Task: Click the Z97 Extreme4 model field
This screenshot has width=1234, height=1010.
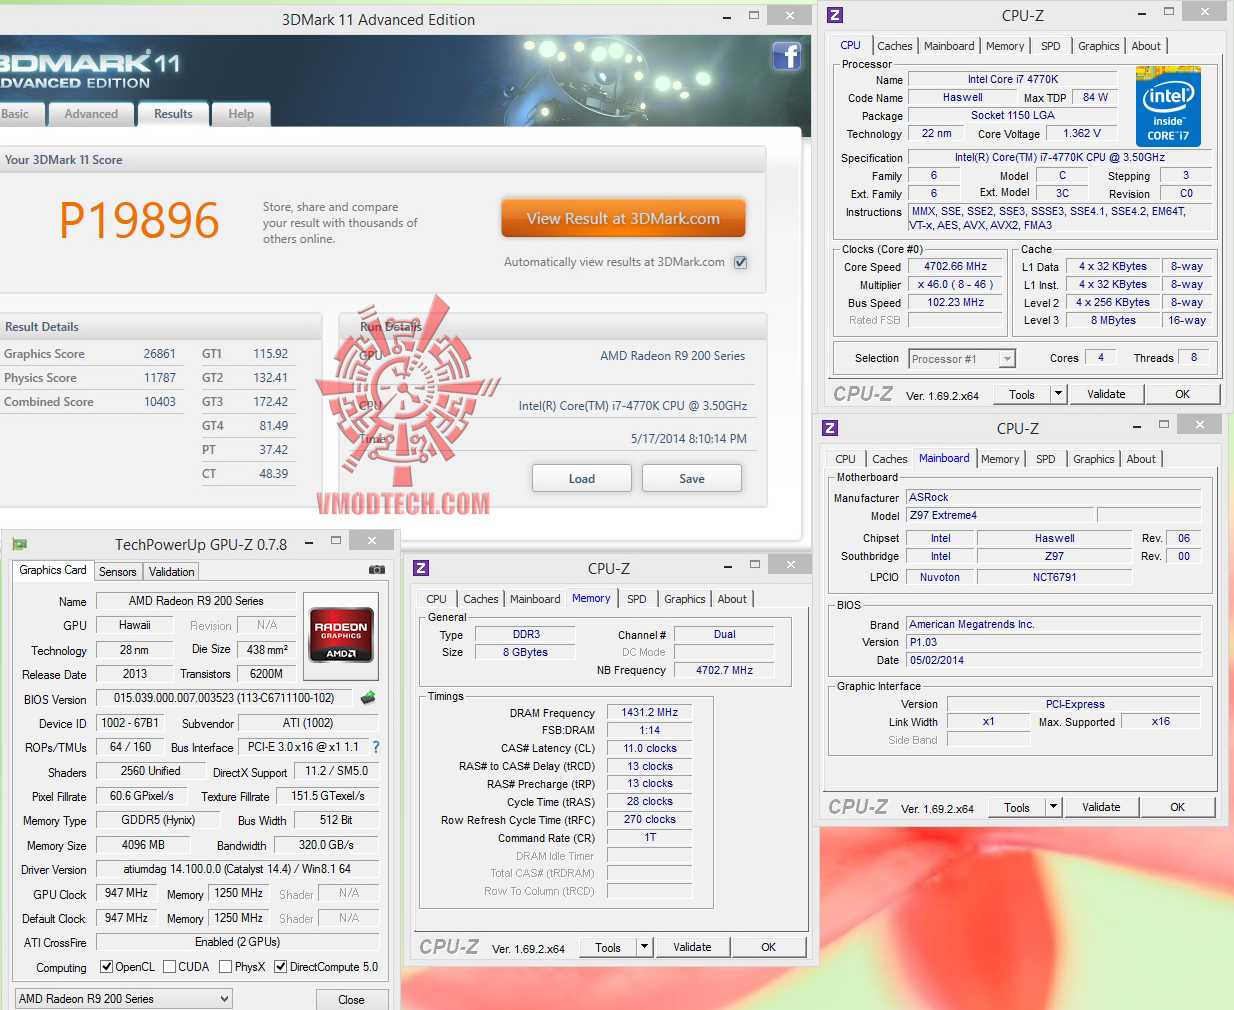Action: point(1001,516)
